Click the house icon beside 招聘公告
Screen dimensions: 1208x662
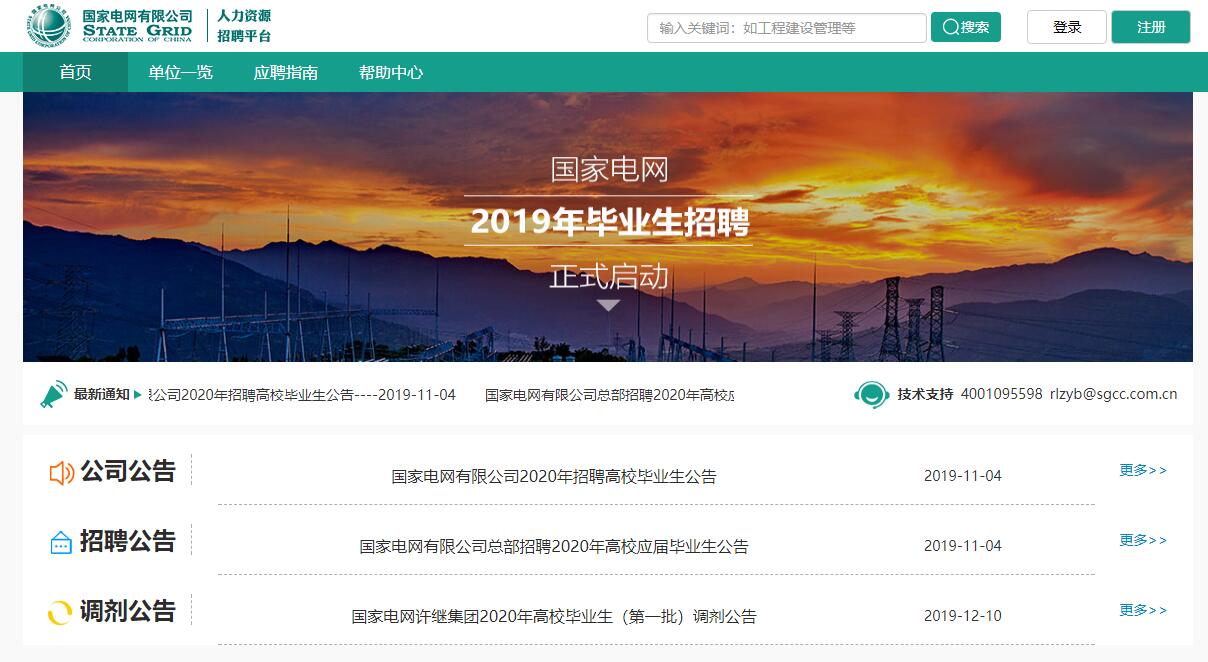coord(61,542)
